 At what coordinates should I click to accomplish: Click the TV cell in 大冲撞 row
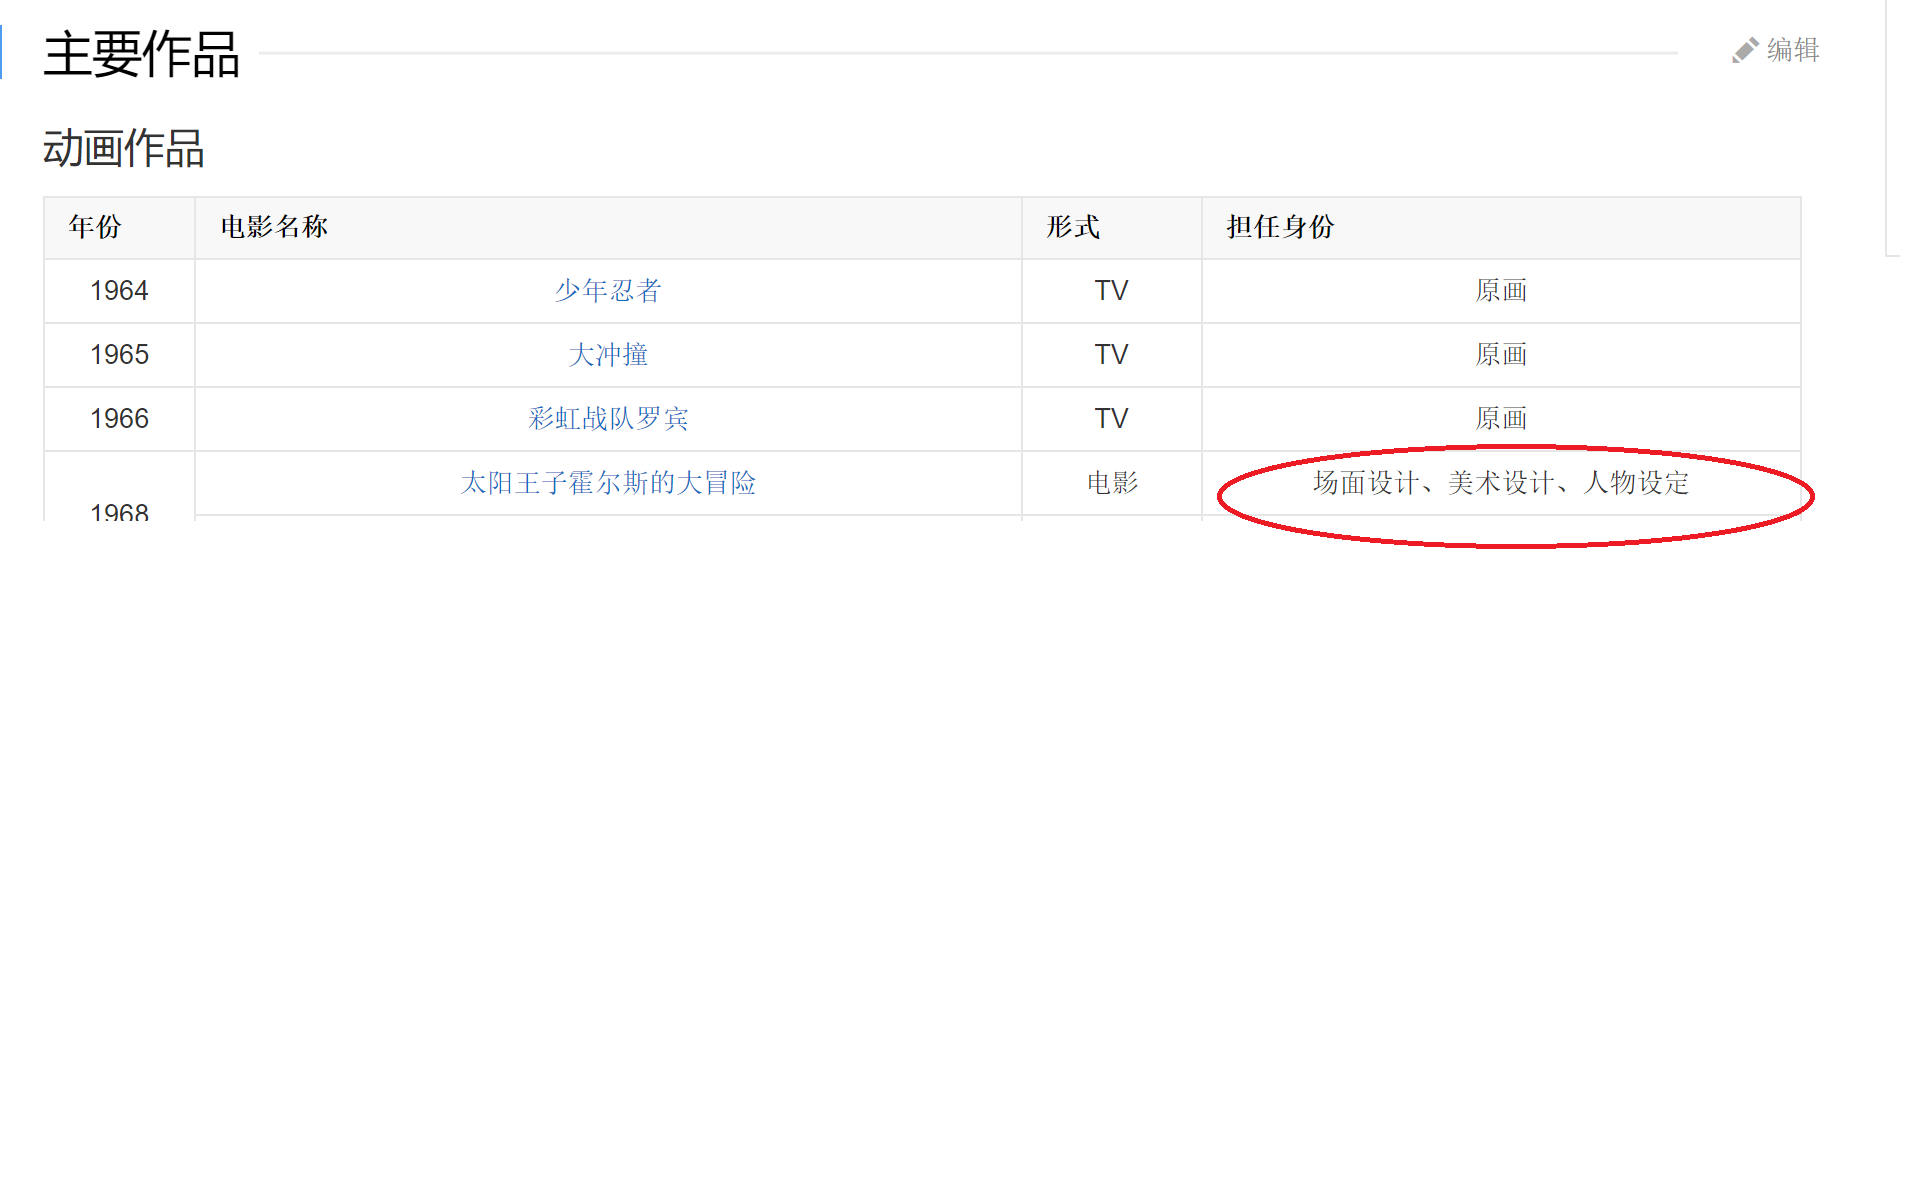[x=1111, y=355]
